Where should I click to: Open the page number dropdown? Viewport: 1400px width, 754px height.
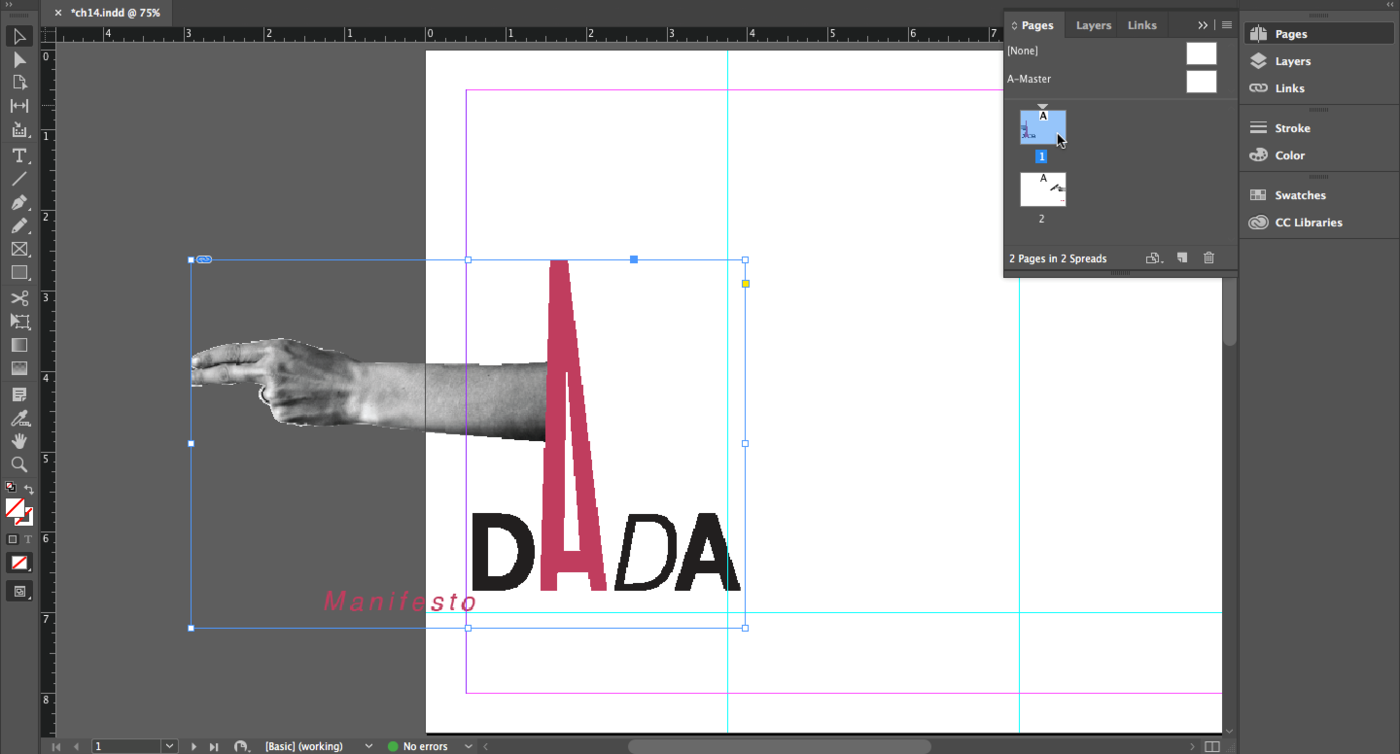point(169,746)
